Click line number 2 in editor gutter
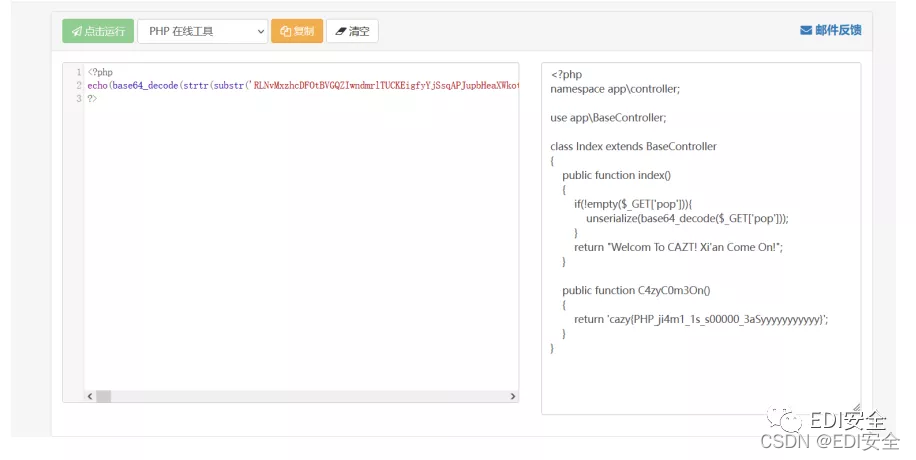Image resolution: width=916 pixels, height=460 pixels. click(79, 85)
